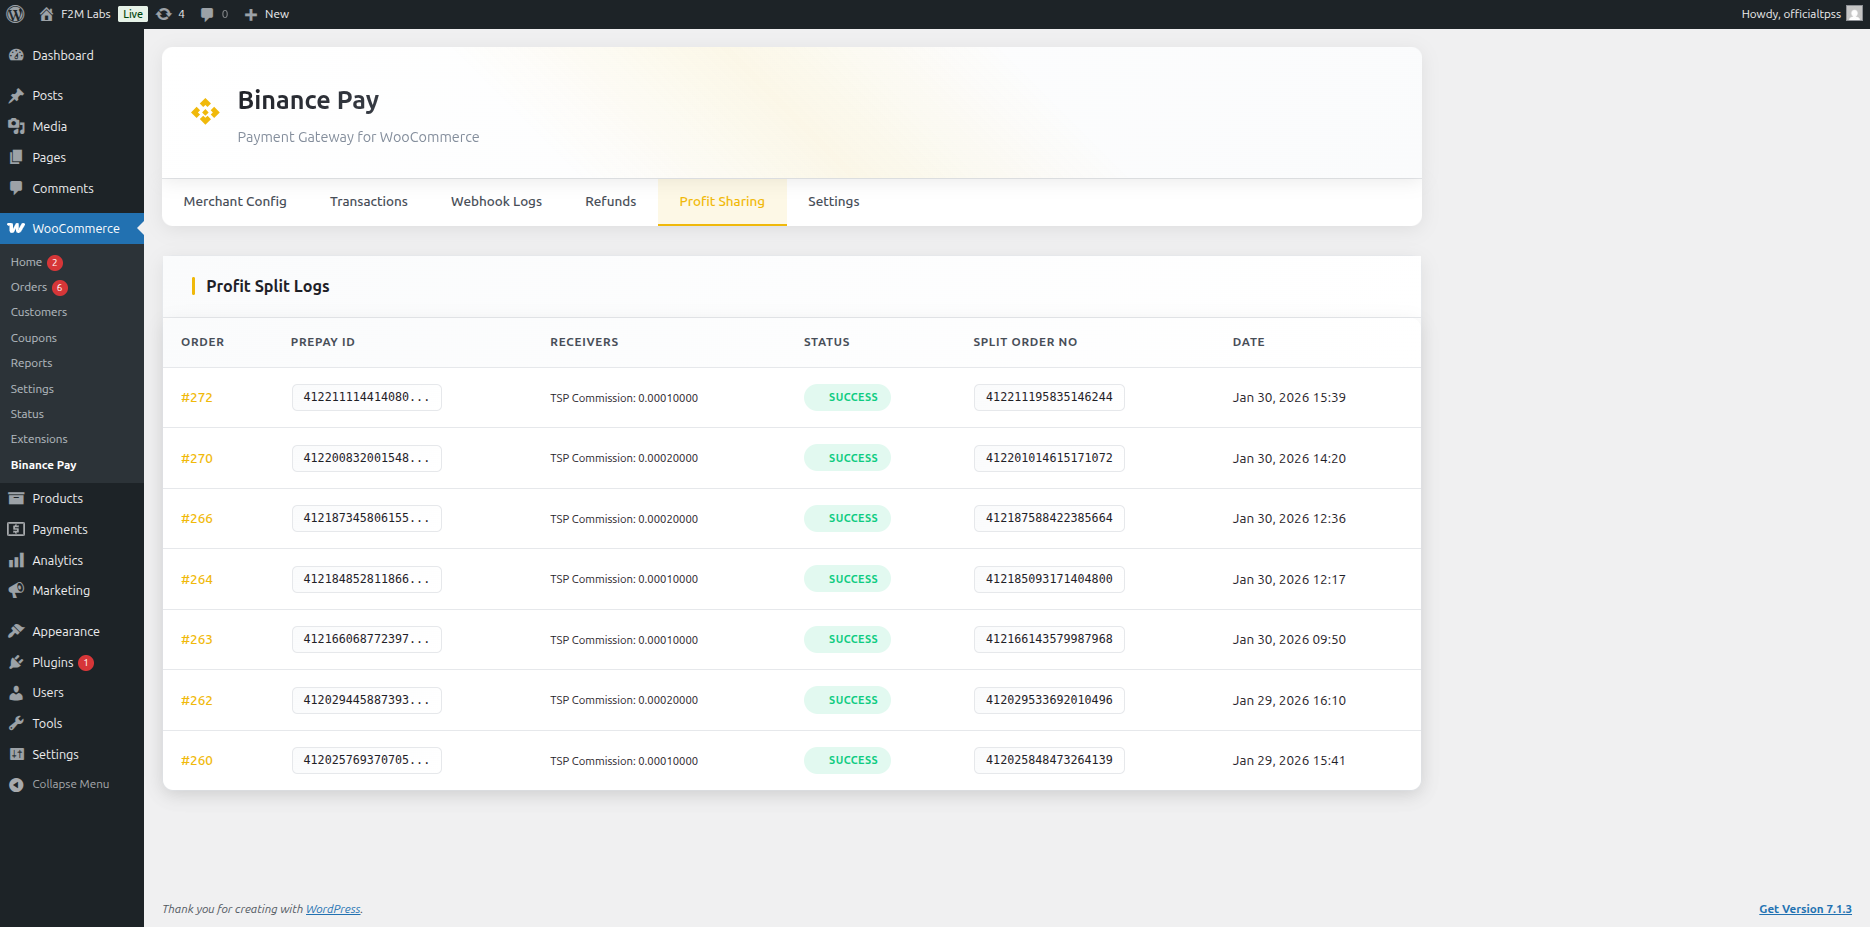Viewport: 1870px width, 927px height.
Task: Click the updates icon showing 4
Action: [x=164, y=14]
